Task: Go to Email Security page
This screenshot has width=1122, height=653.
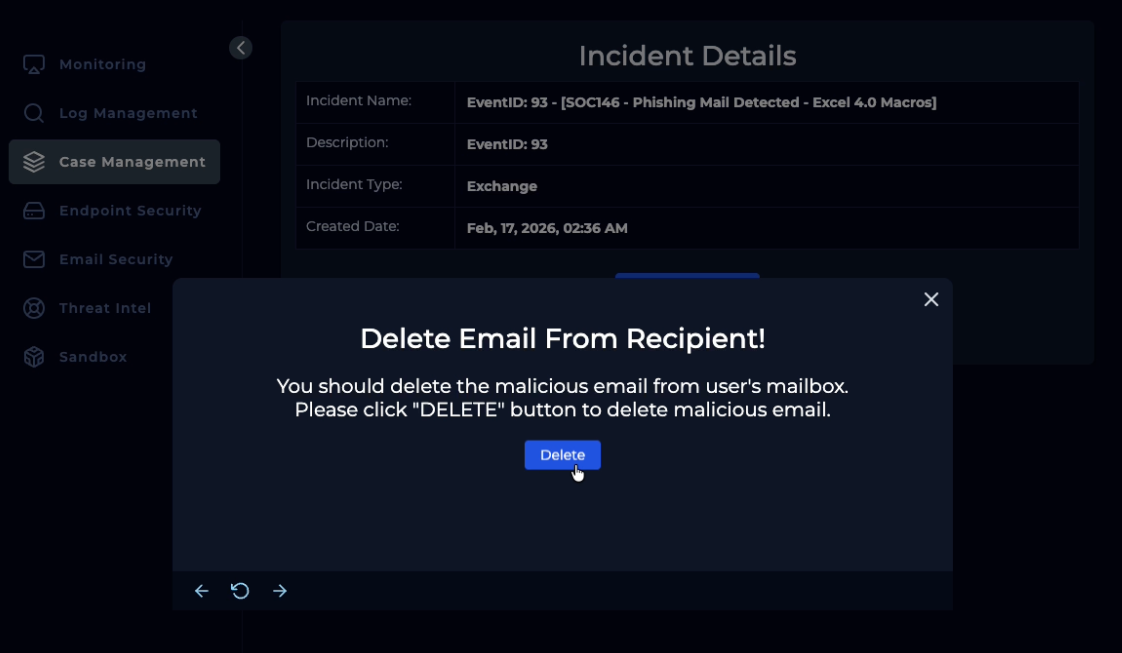Action: coord(116,260)
